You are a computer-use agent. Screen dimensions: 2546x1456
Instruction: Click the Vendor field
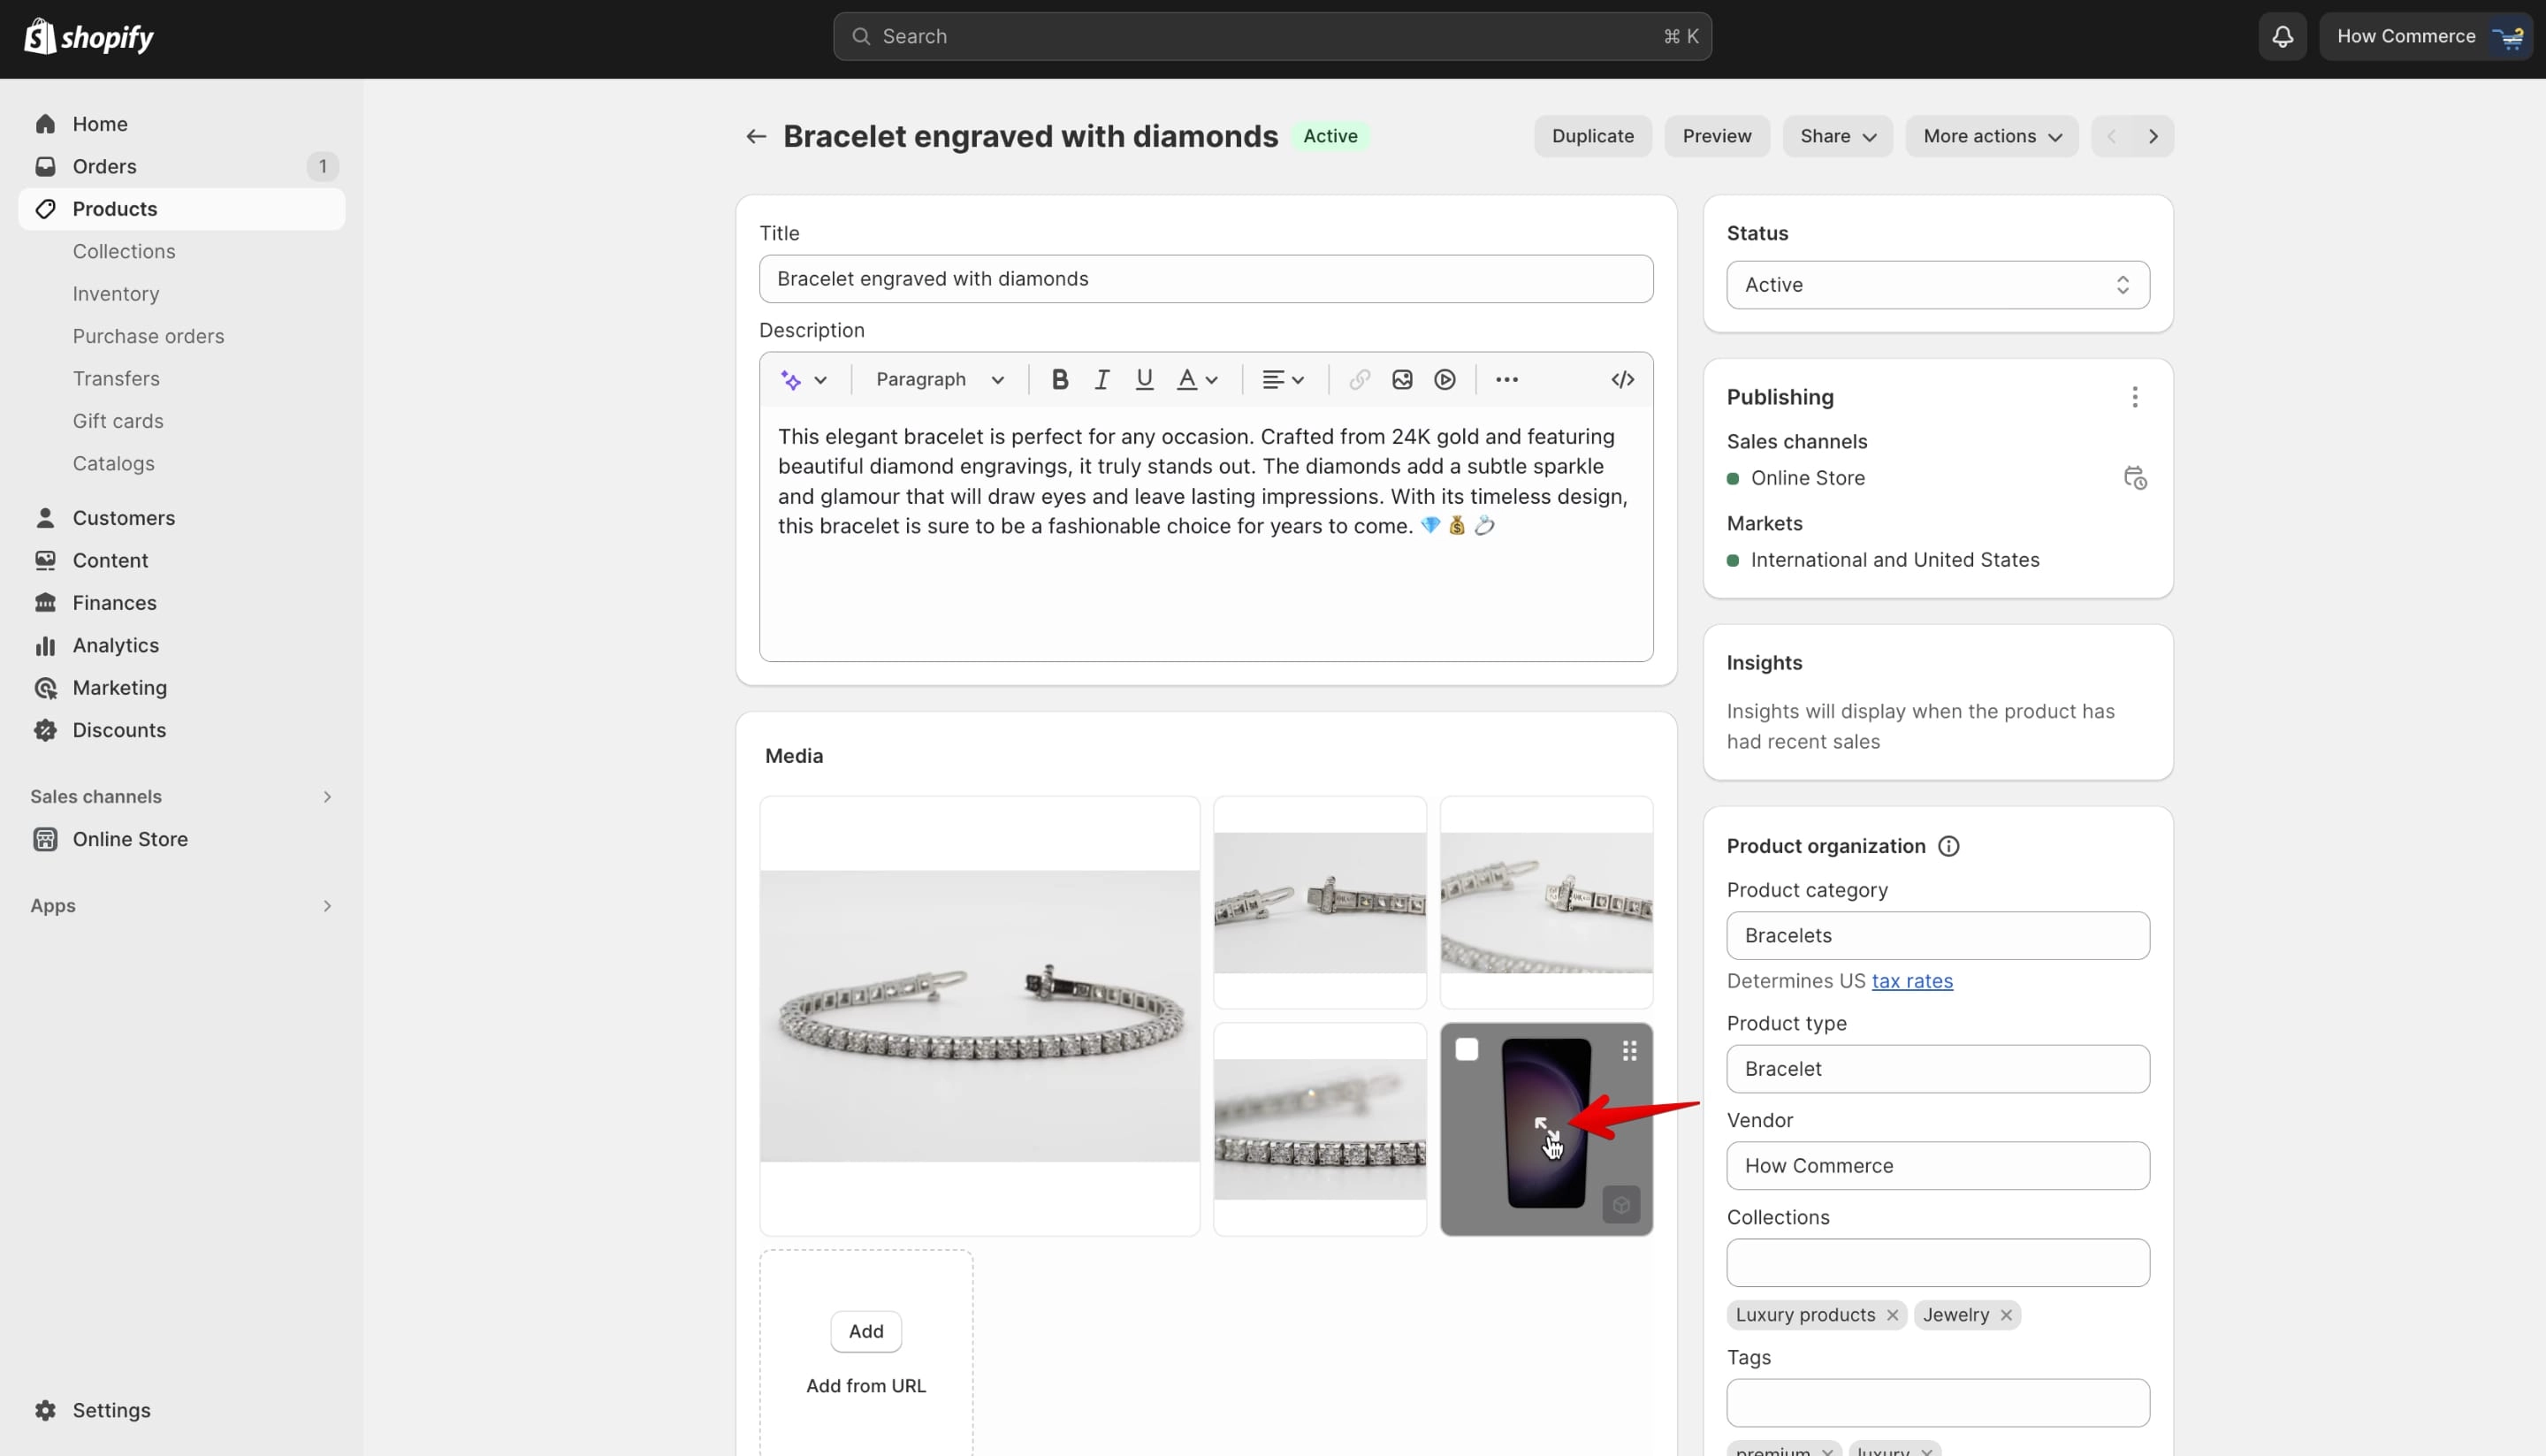pos(1937,1166)
